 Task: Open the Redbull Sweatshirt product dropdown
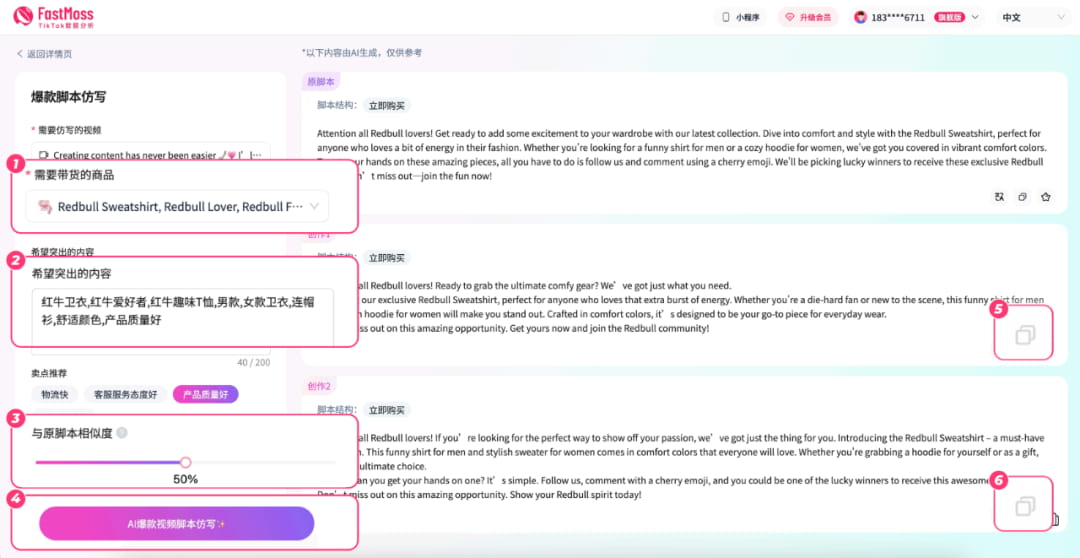point(177,206)
